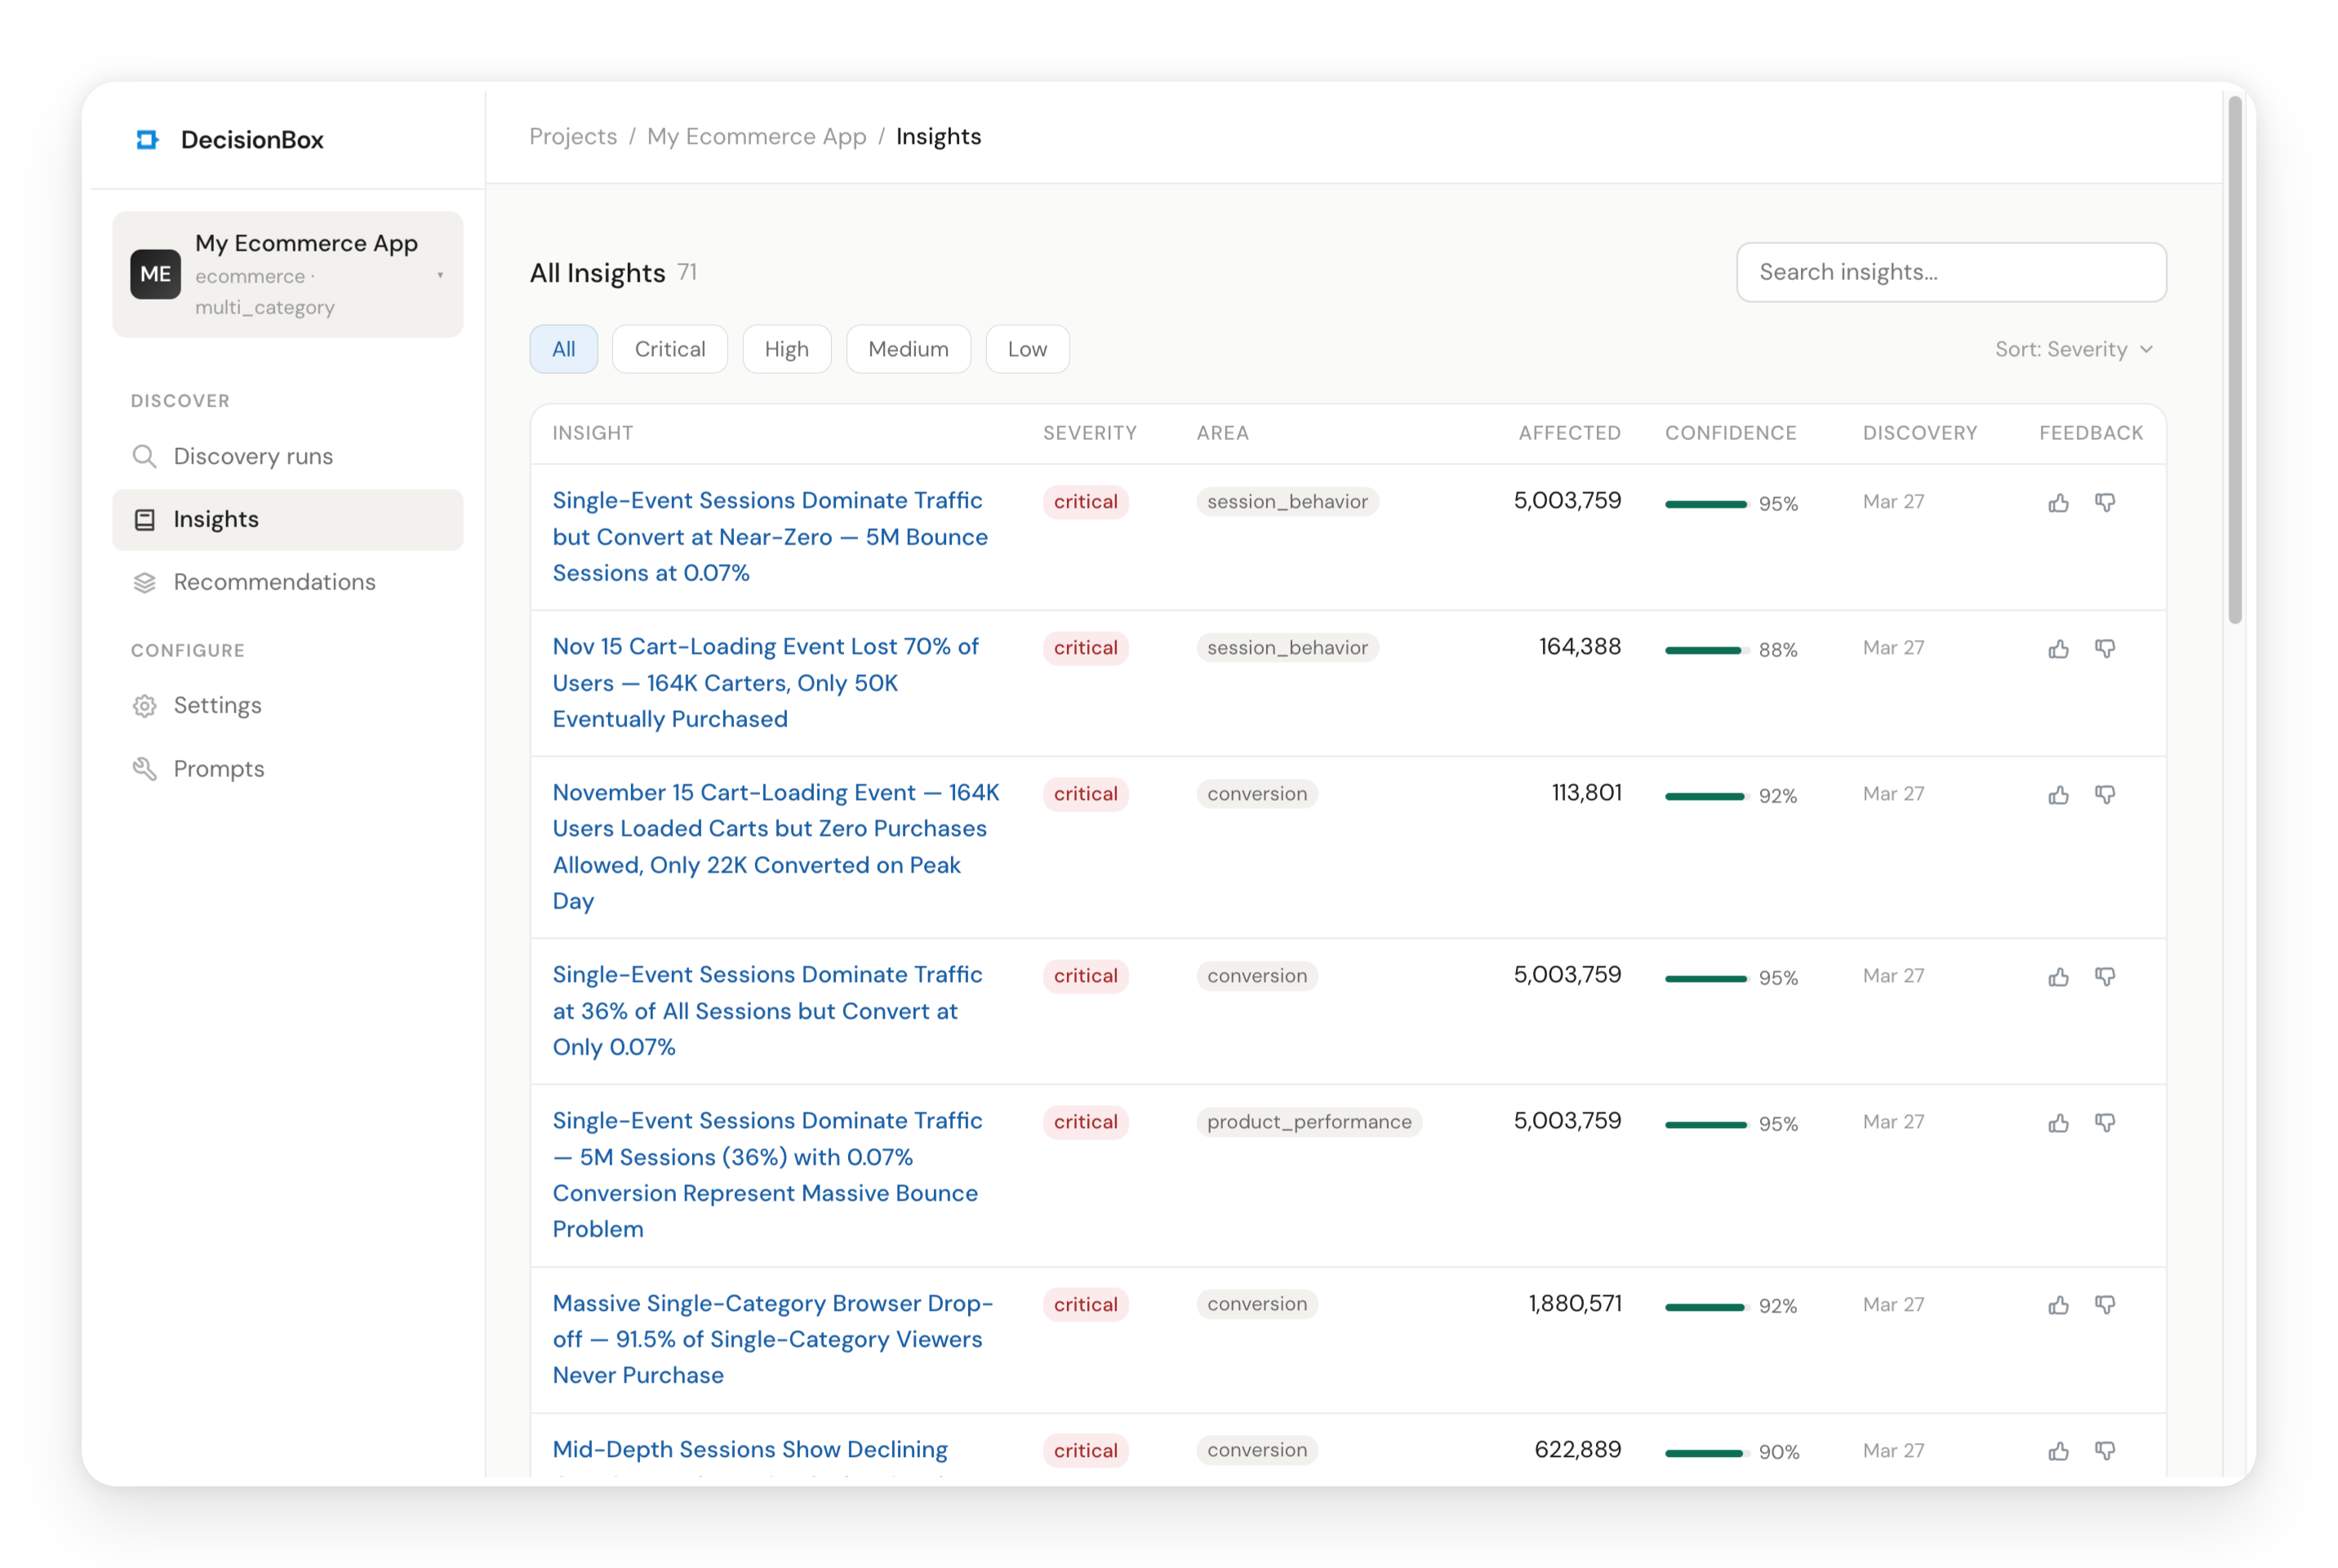Open Prompts in the sidebar
2338x1568 pixels.
tap(288, 769)
